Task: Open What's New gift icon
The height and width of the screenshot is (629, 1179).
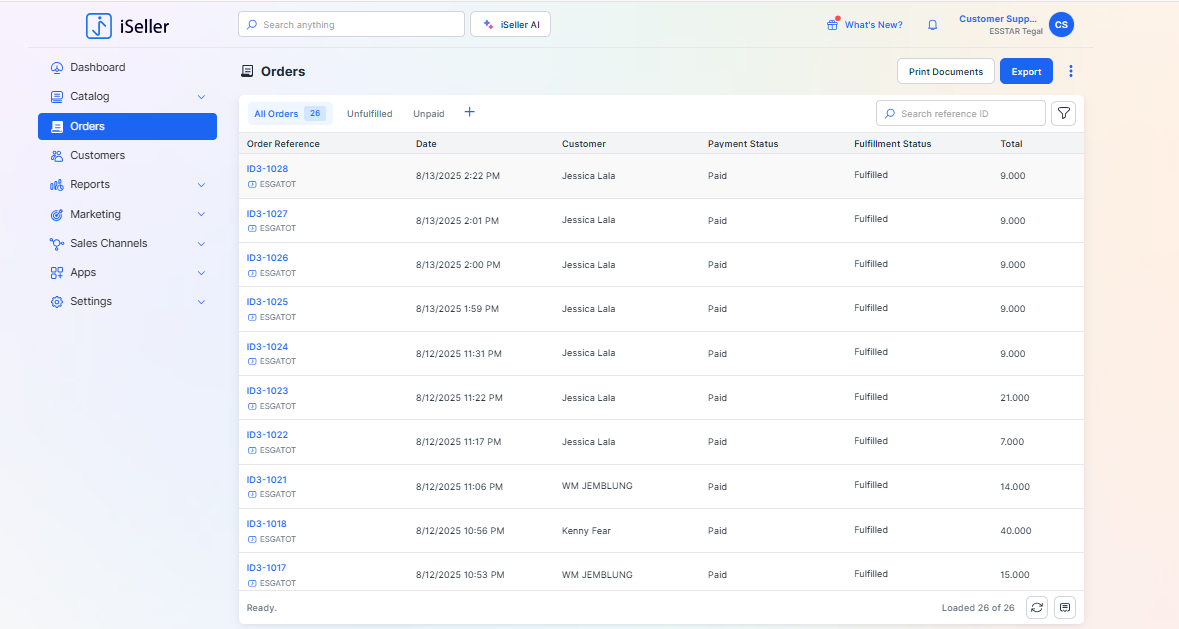Action: tap(832, 25)
